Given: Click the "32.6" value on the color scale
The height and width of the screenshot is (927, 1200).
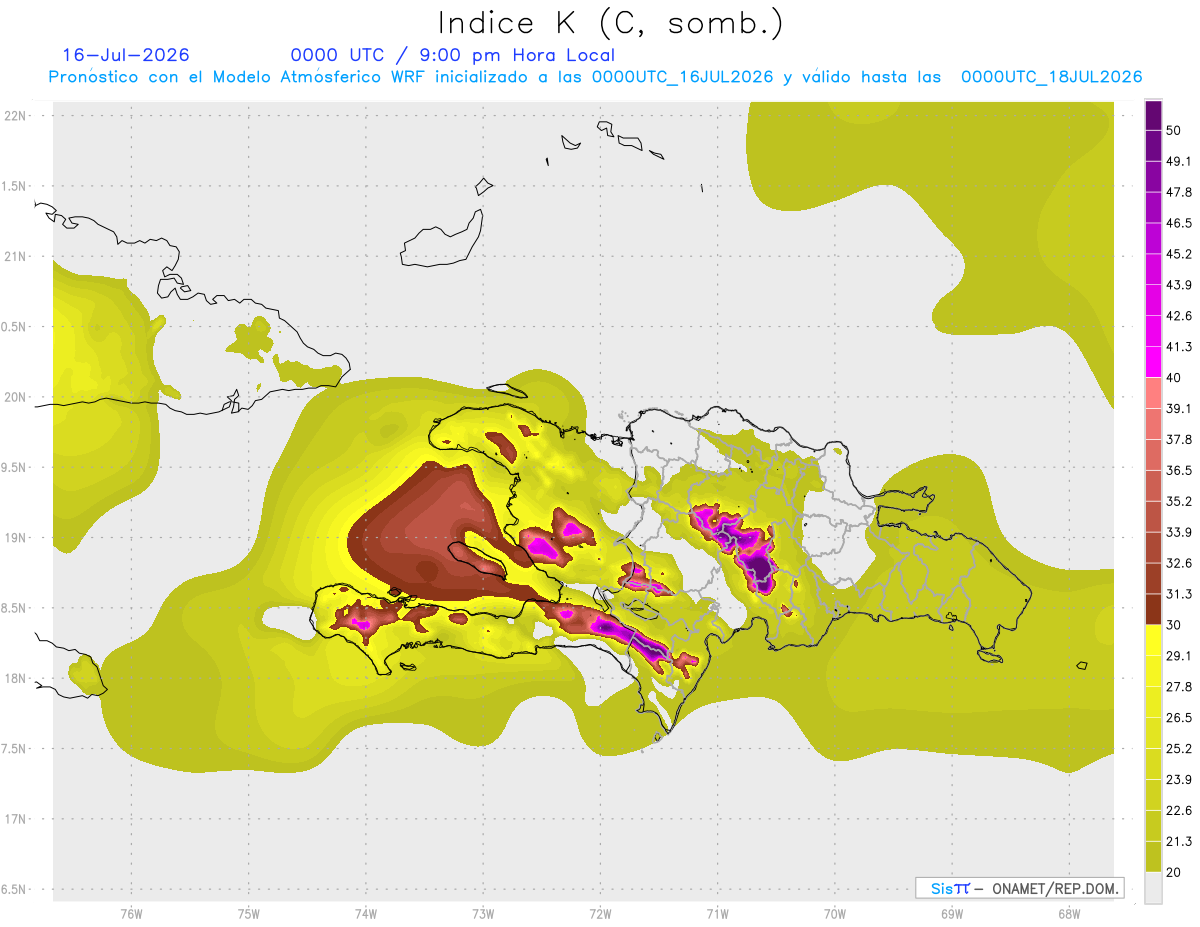Looking at the screenshot, I should click(x=1179, y=563).
